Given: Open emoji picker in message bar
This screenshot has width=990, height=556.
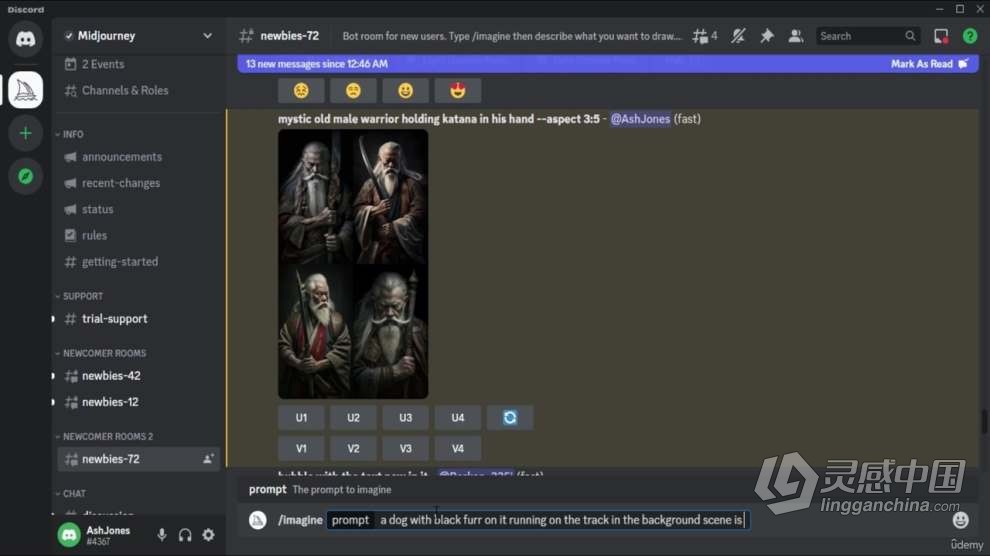Looking at the screenshot, I should [960, 520].
